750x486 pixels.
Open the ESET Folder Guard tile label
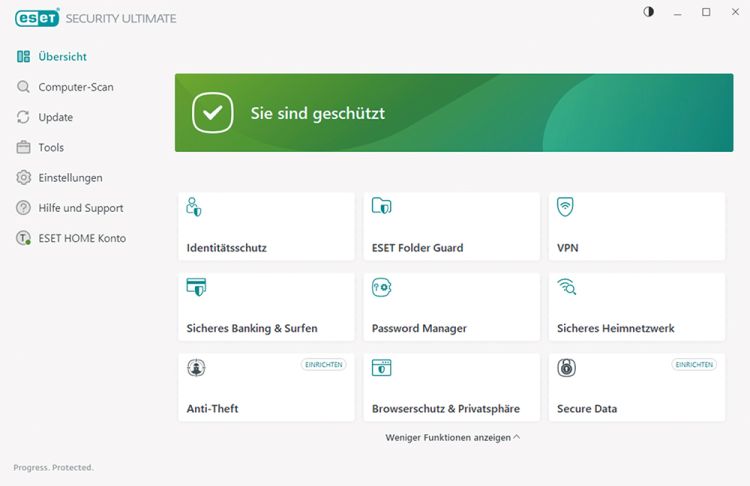pyautogui.click(x=418, y=248)
